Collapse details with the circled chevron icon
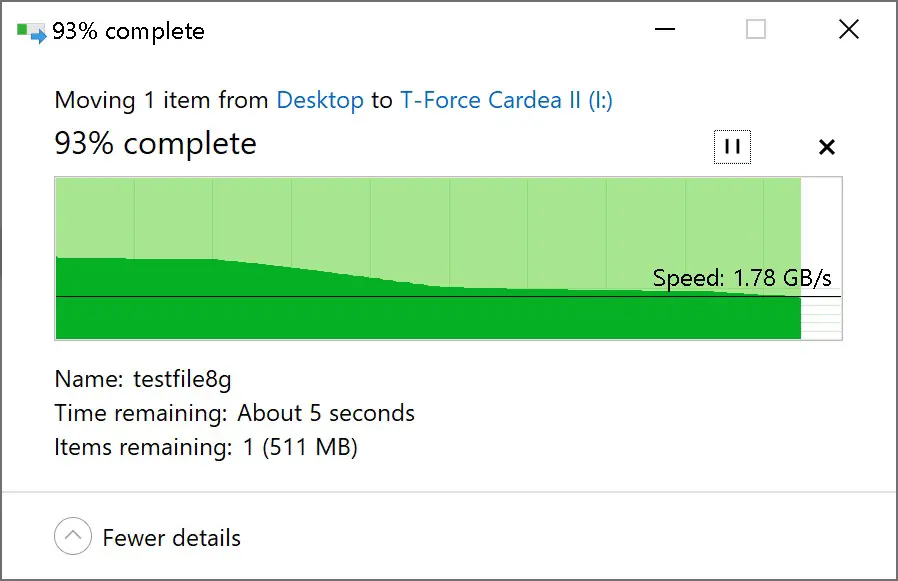The image size is (898, 581). click(x=73, y=536)
